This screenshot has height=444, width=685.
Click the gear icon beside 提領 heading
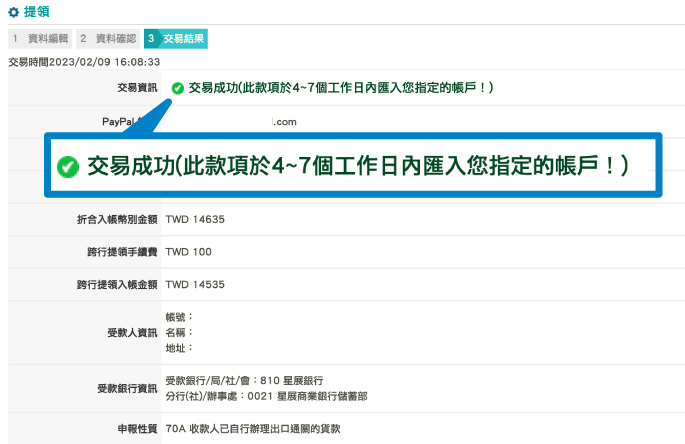pyautogui.click(x=13, y=12)
